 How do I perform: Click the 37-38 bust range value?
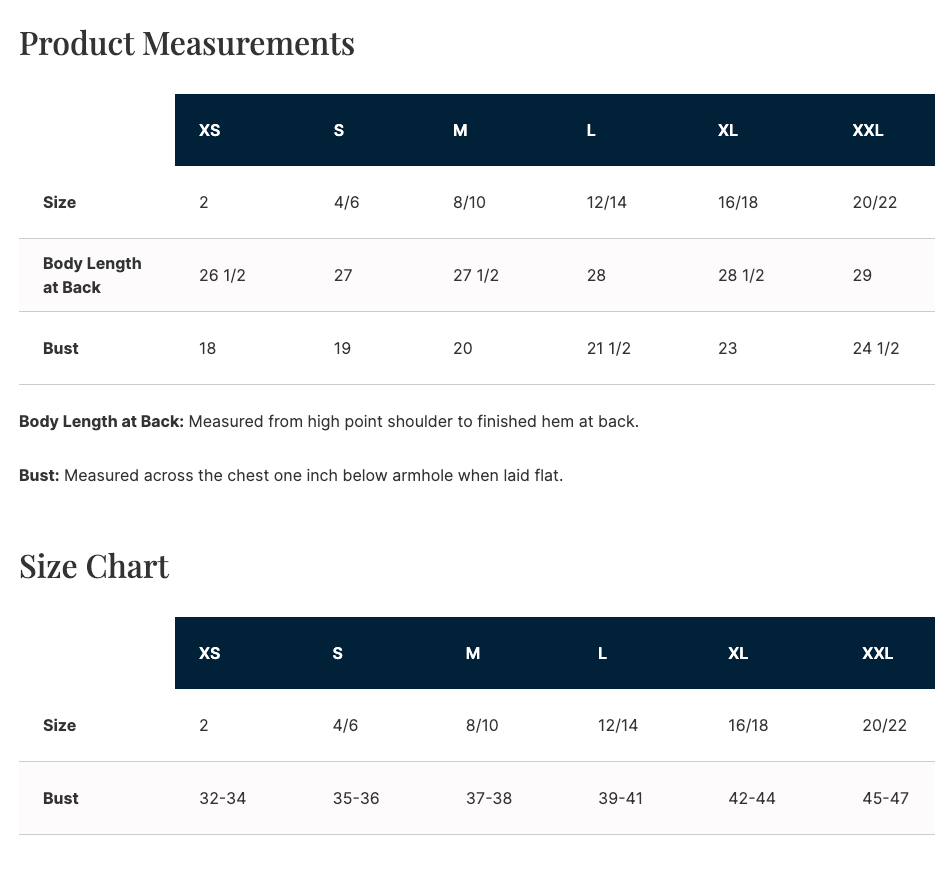point(489,798)
